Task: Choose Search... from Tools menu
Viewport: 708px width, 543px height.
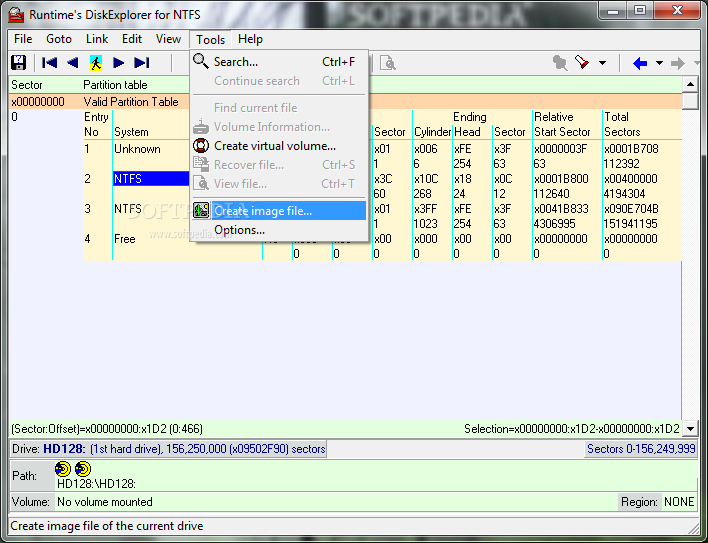Action: click(x=279, y=61)
